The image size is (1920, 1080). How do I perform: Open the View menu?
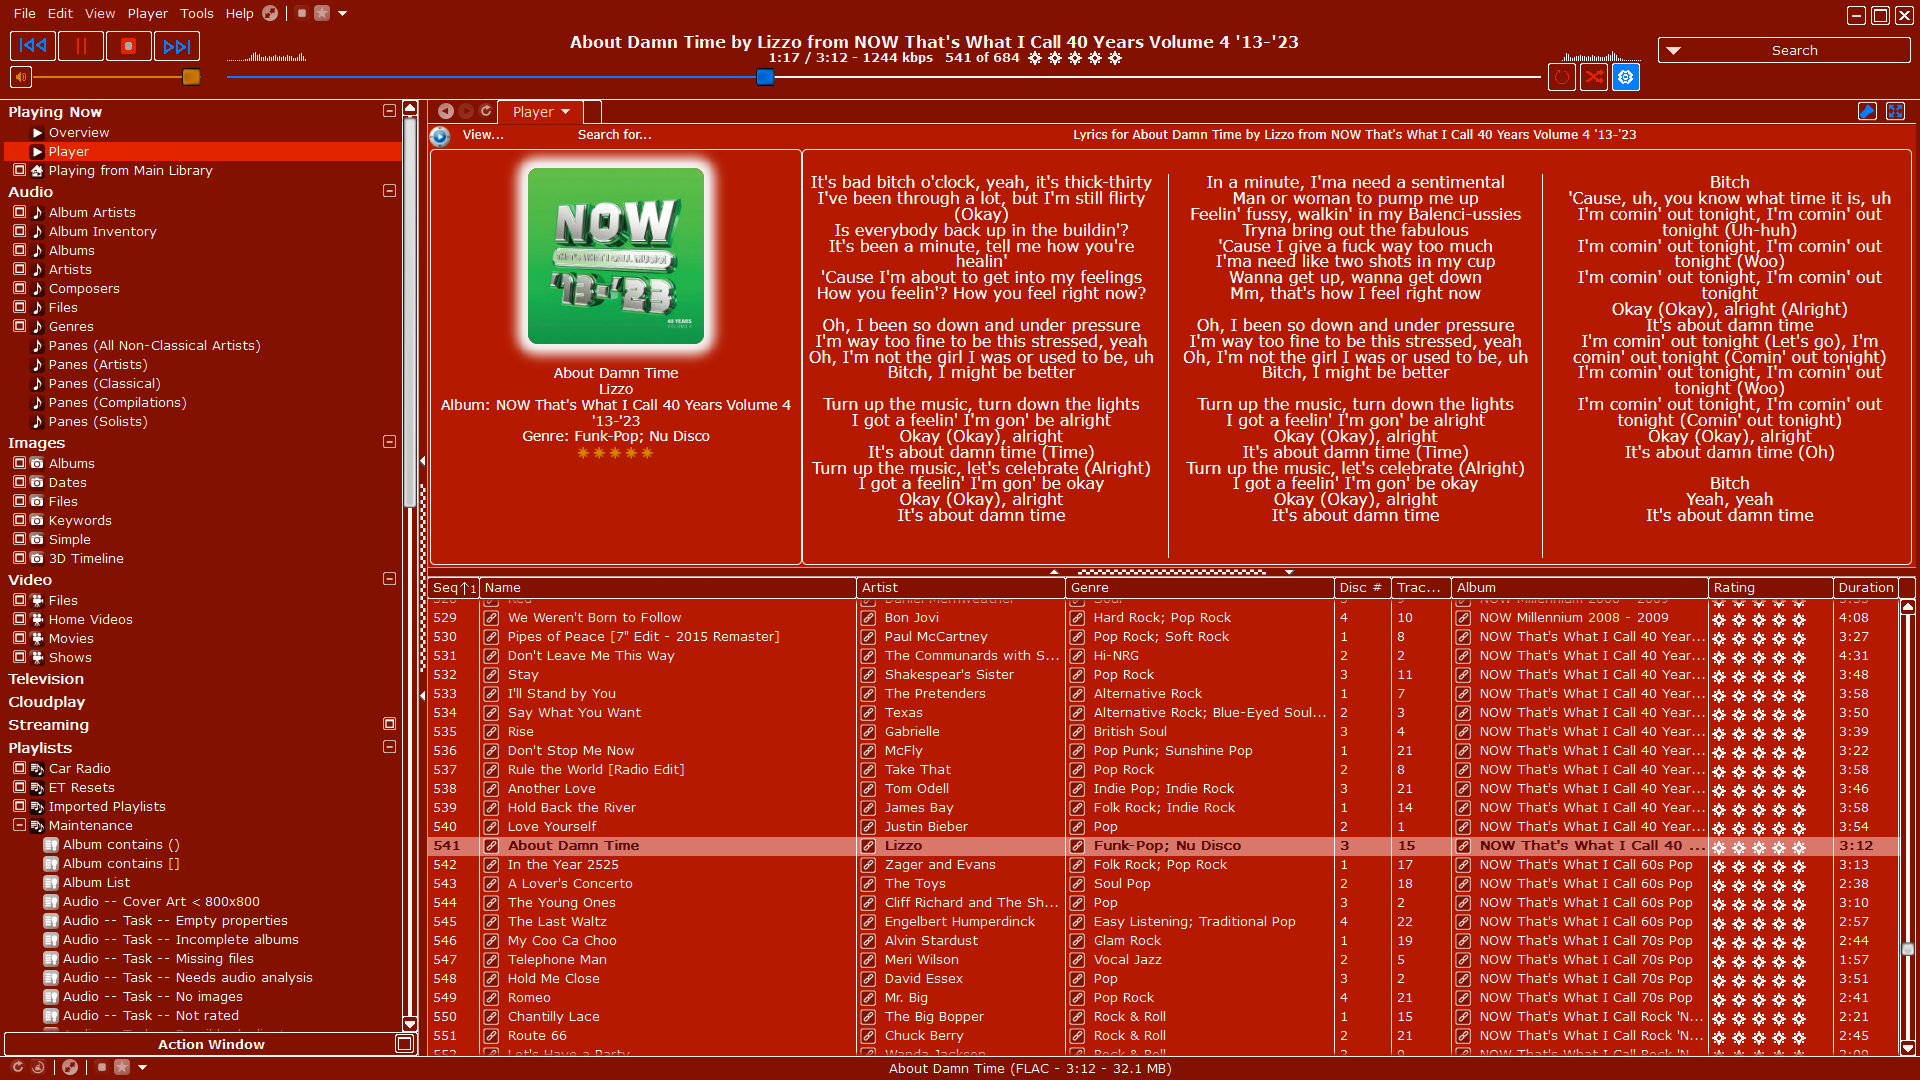click(99, 13)
